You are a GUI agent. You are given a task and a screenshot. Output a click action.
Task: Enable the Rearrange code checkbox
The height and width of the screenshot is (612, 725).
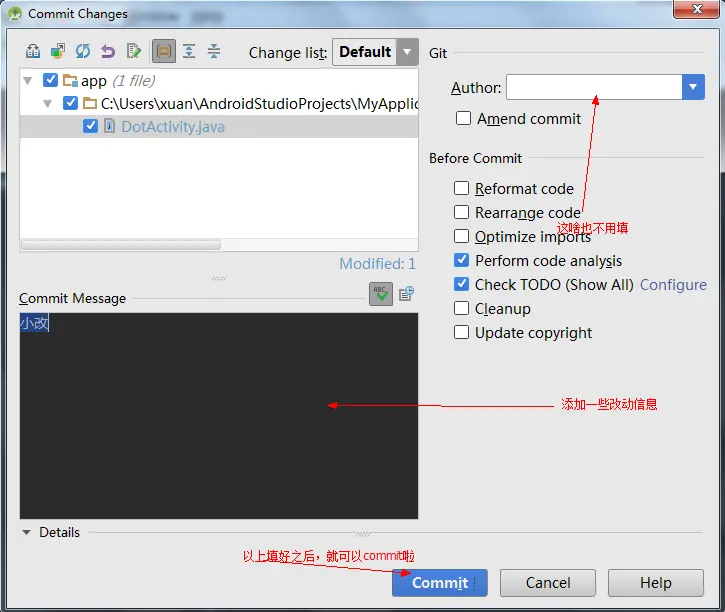point(461,212)
